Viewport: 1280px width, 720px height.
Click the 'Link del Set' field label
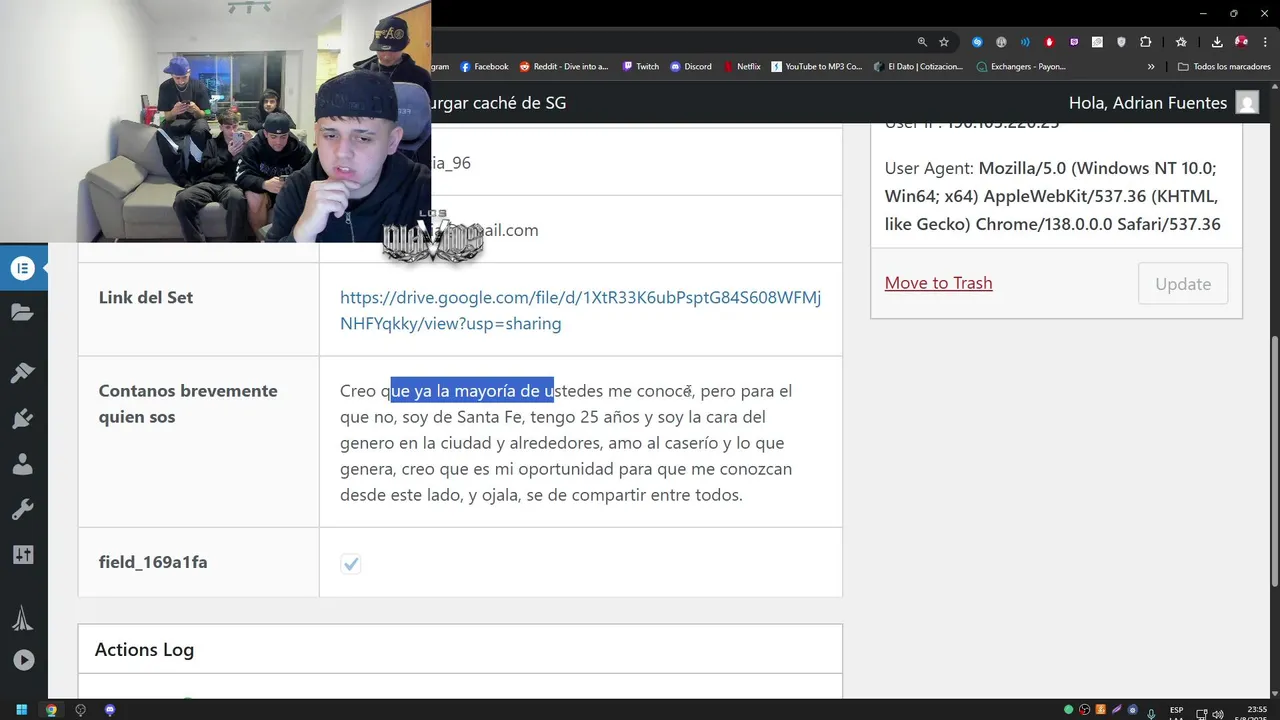tap(146, 298)
